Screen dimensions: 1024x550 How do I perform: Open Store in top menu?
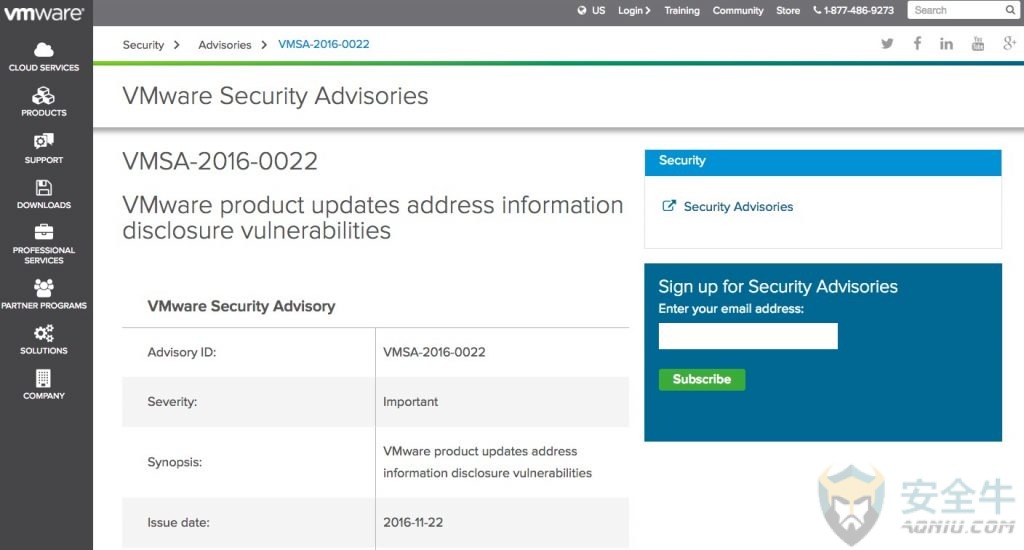point(788,10)
